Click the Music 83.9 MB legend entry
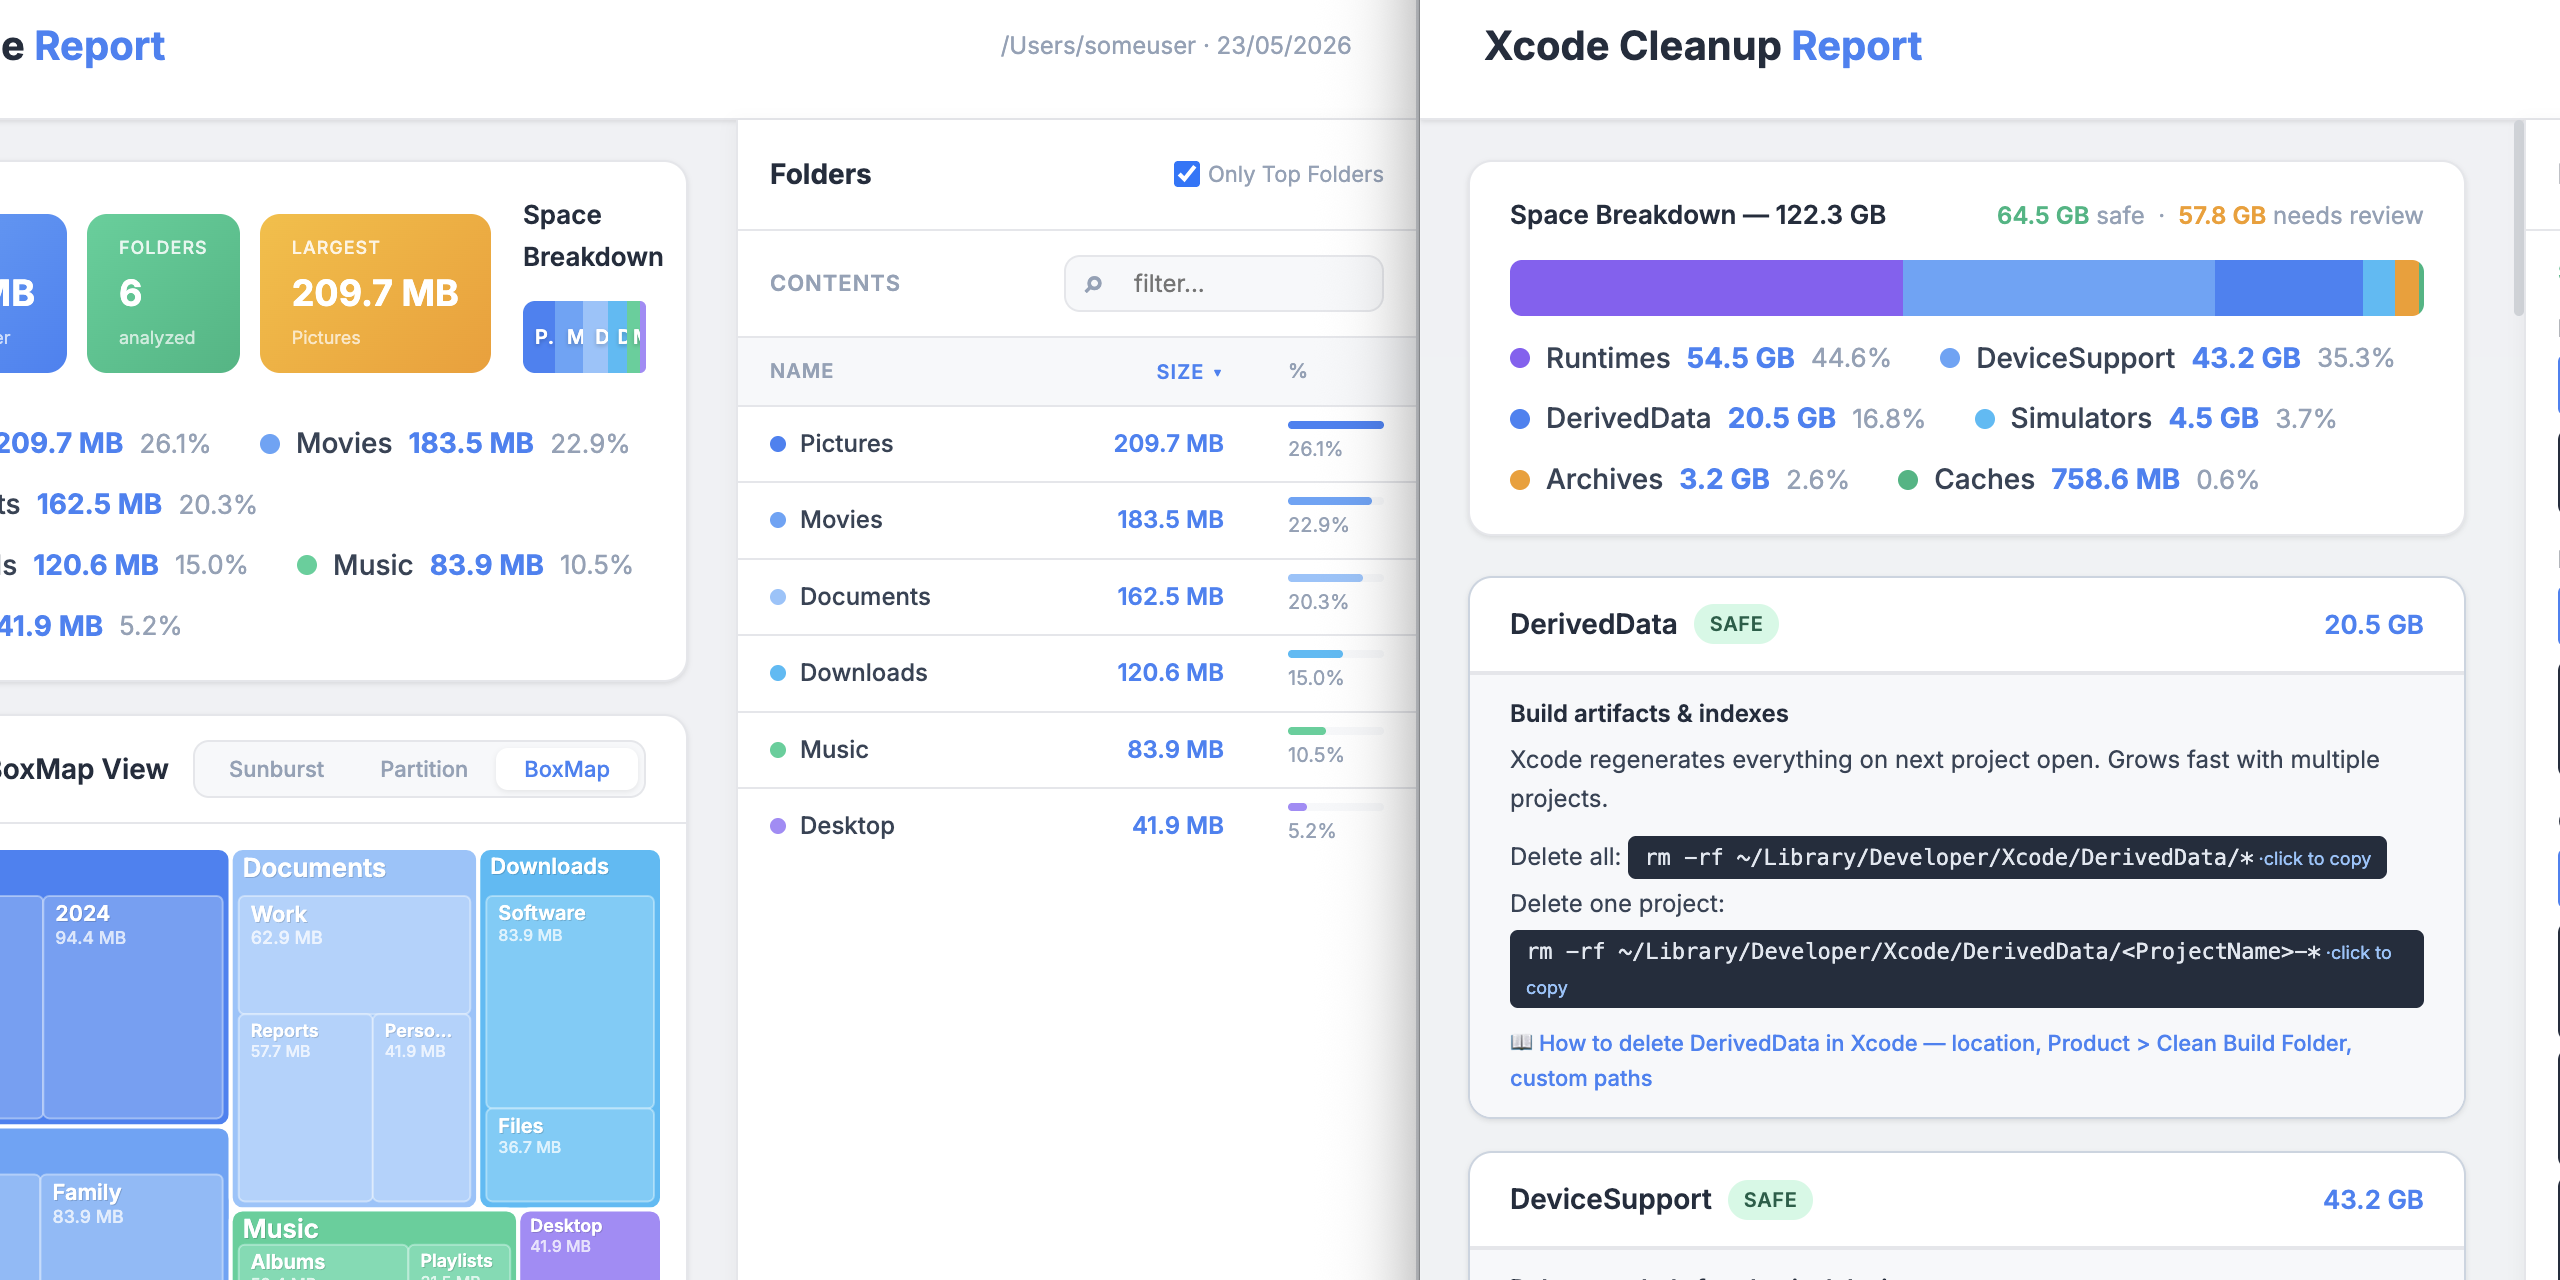This screenshot has width=2560, height=1280. click(465, 565)
